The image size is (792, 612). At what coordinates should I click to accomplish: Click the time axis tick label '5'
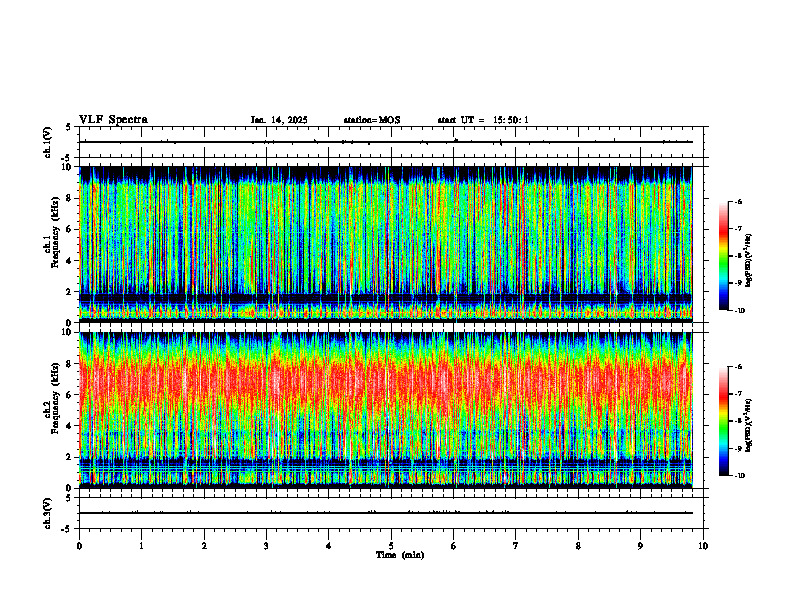[x=391, y=546]
